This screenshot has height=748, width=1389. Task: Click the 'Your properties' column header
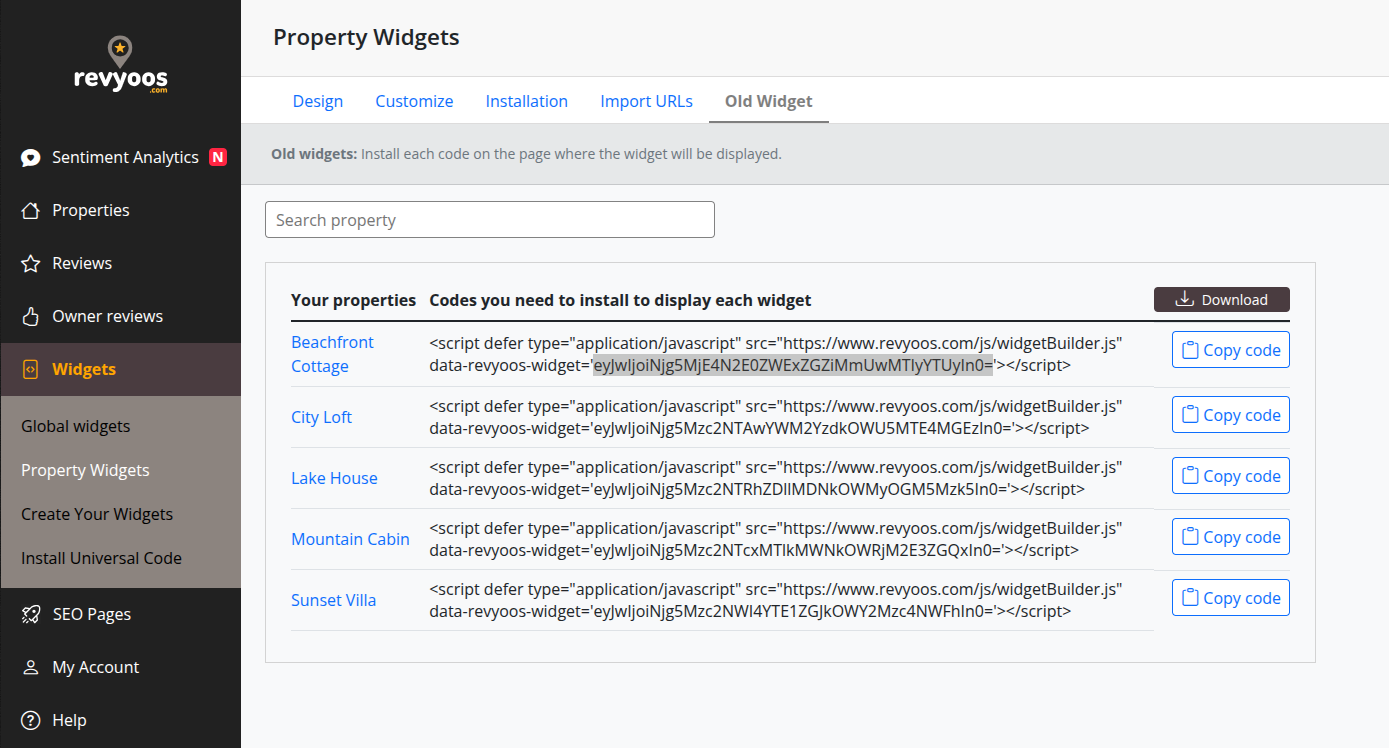pyautogui.click(x=353, y=300)
